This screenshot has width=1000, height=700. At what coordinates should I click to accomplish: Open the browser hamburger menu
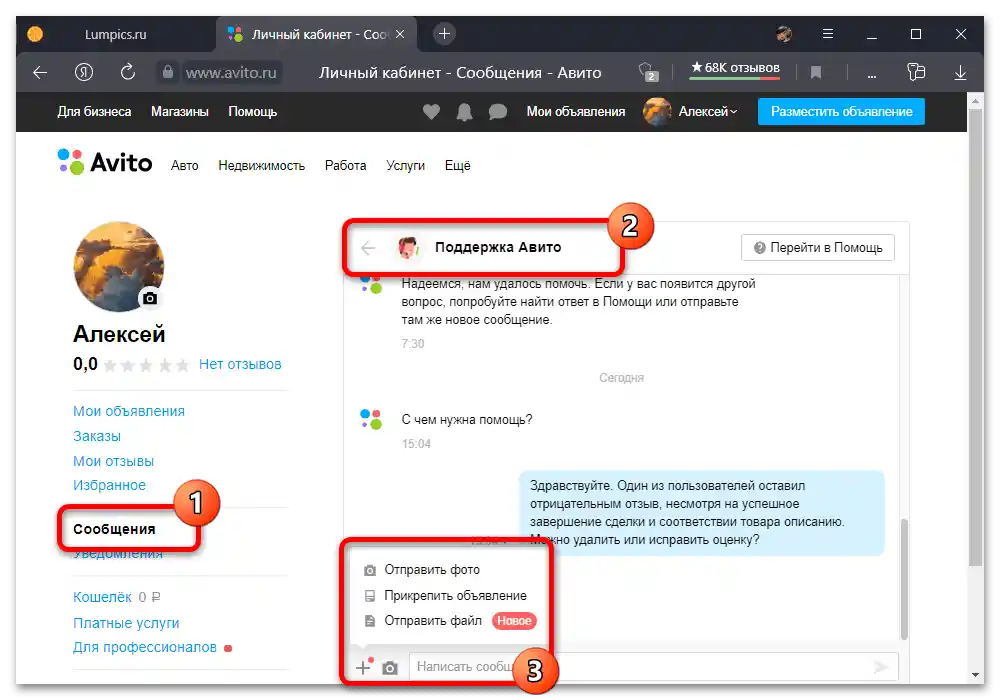point(828,34)
